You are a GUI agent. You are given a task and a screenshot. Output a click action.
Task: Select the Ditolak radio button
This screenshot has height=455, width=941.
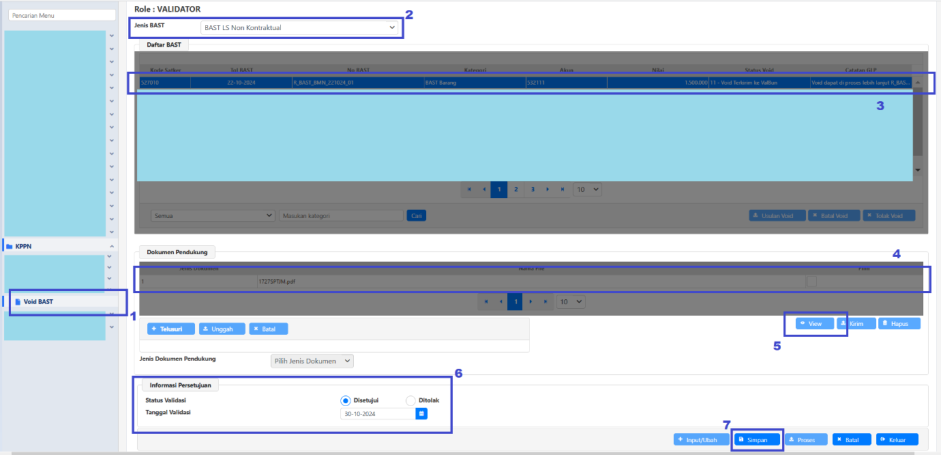pyautogui.click(x=410, y=400)
